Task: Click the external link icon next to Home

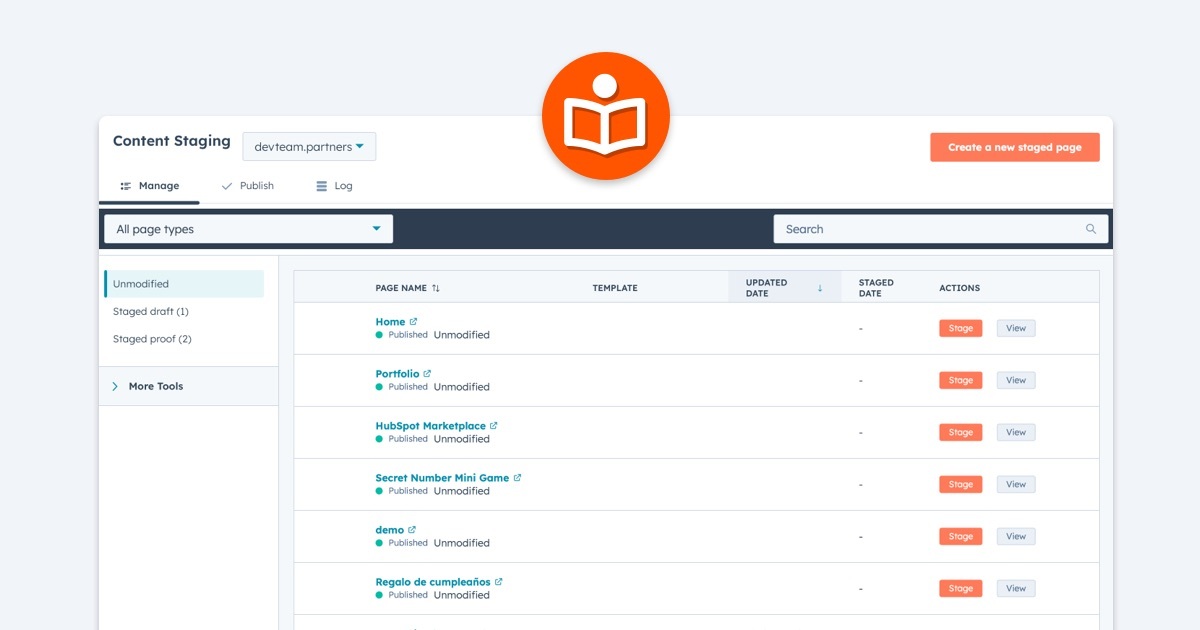Action: 411,321
